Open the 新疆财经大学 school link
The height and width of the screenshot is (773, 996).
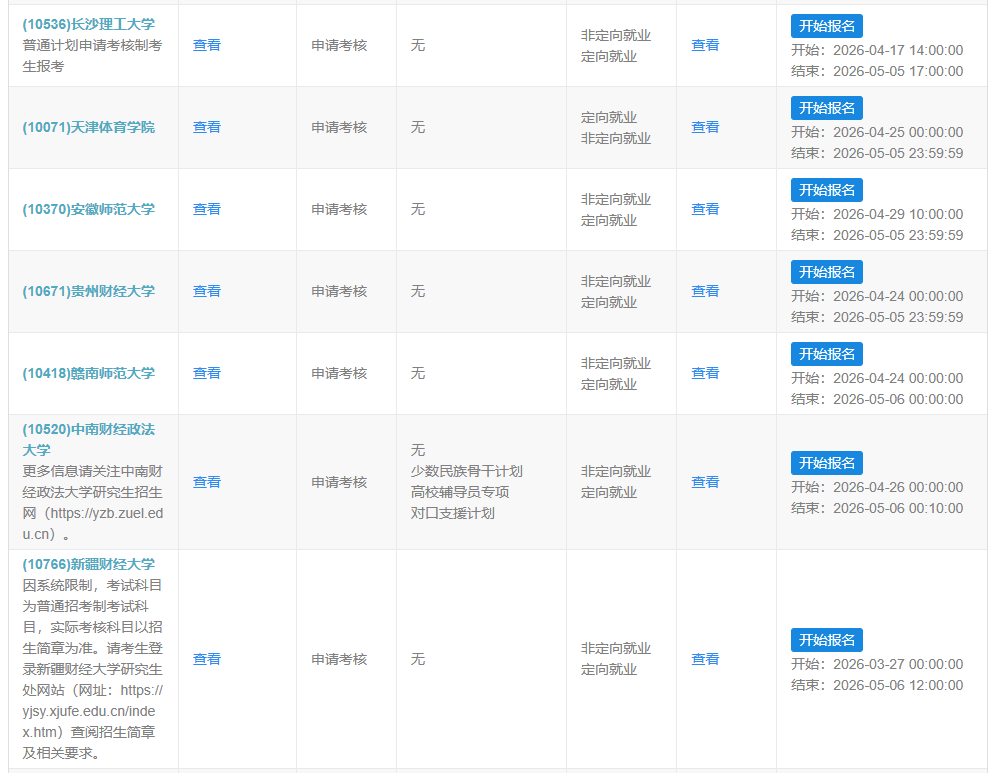click(x=88, y=564)
